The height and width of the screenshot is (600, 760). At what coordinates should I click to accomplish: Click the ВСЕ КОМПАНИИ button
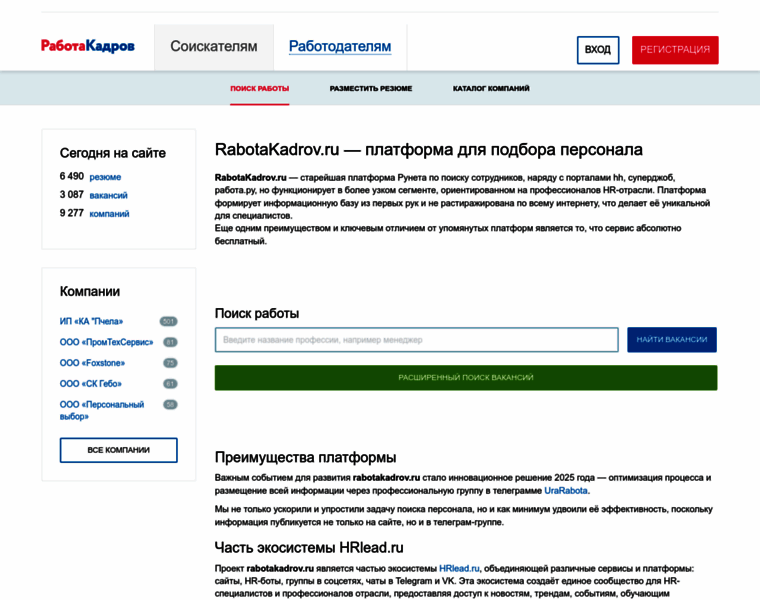[118, 450]
